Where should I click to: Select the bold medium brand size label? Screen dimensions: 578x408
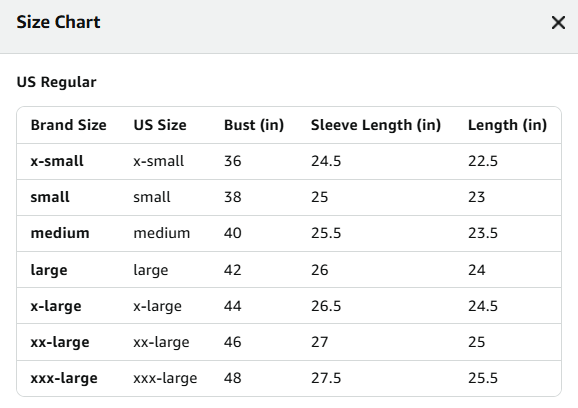tap(60, 233)
